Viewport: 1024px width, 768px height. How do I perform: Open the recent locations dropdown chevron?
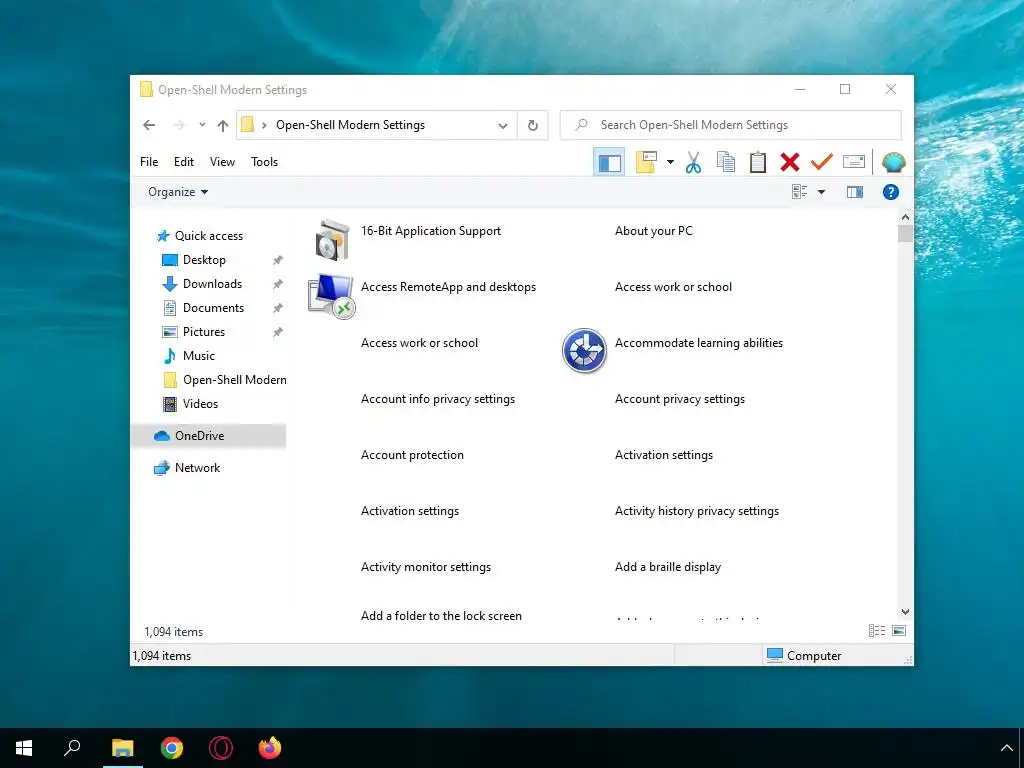202,125
